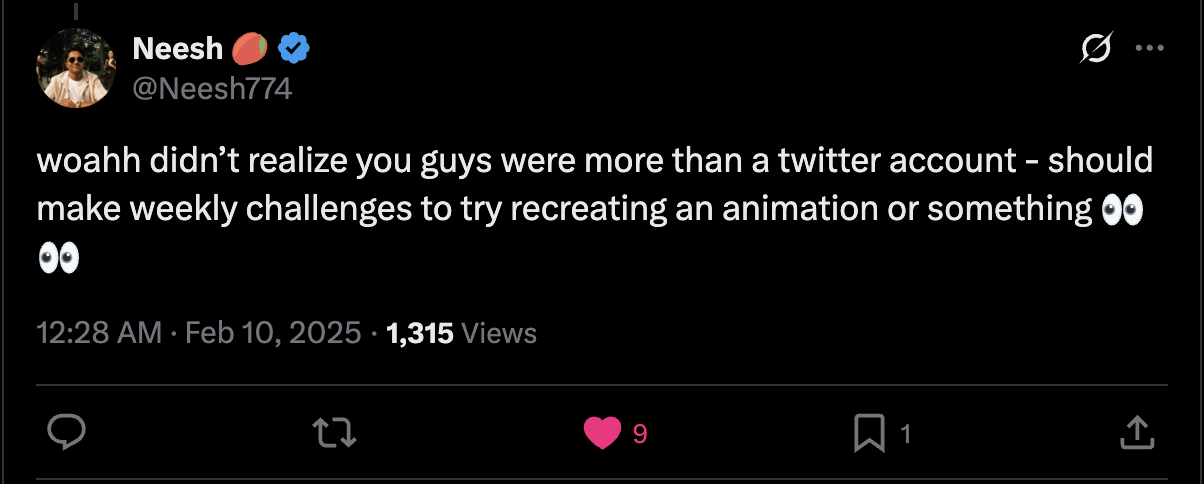Click Neesh's profile avatar photo
The width and height of the screenshot is (1204, 484).
tap(77, 67)
